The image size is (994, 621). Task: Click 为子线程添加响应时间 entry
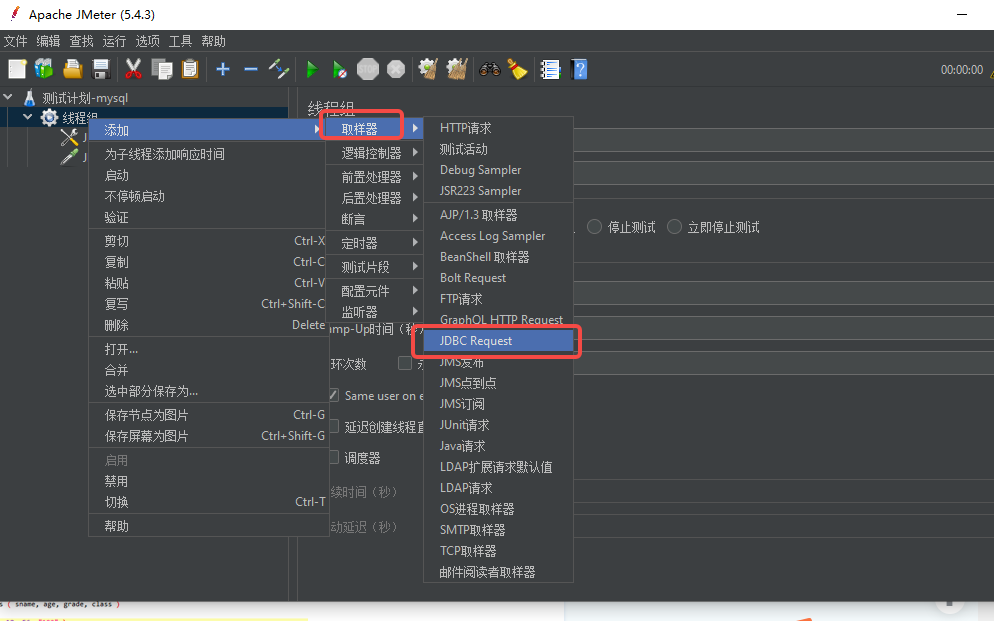(208, 154)
